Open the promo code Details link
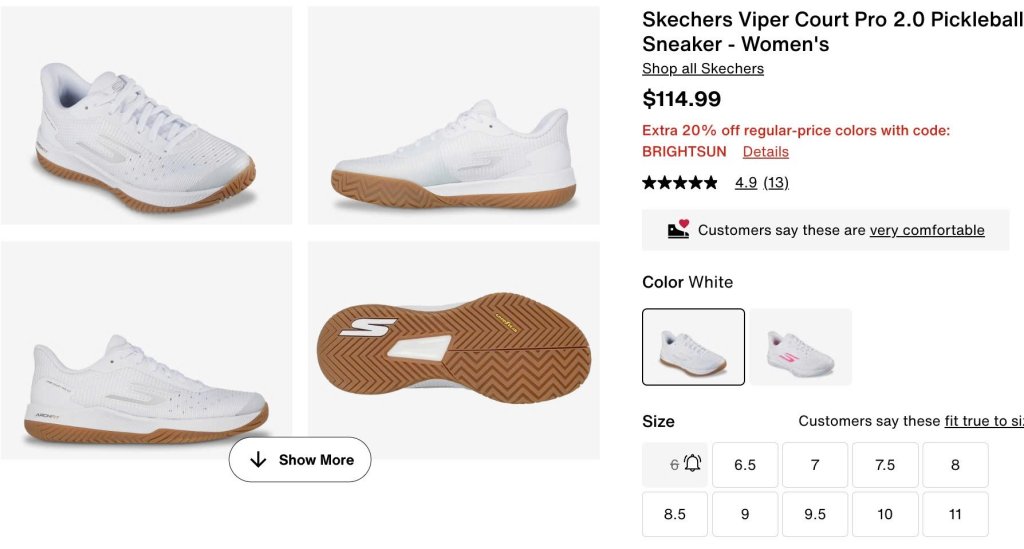Image resolution: width=1024 pixels, height=549 pixels. (x=766, y=152)
